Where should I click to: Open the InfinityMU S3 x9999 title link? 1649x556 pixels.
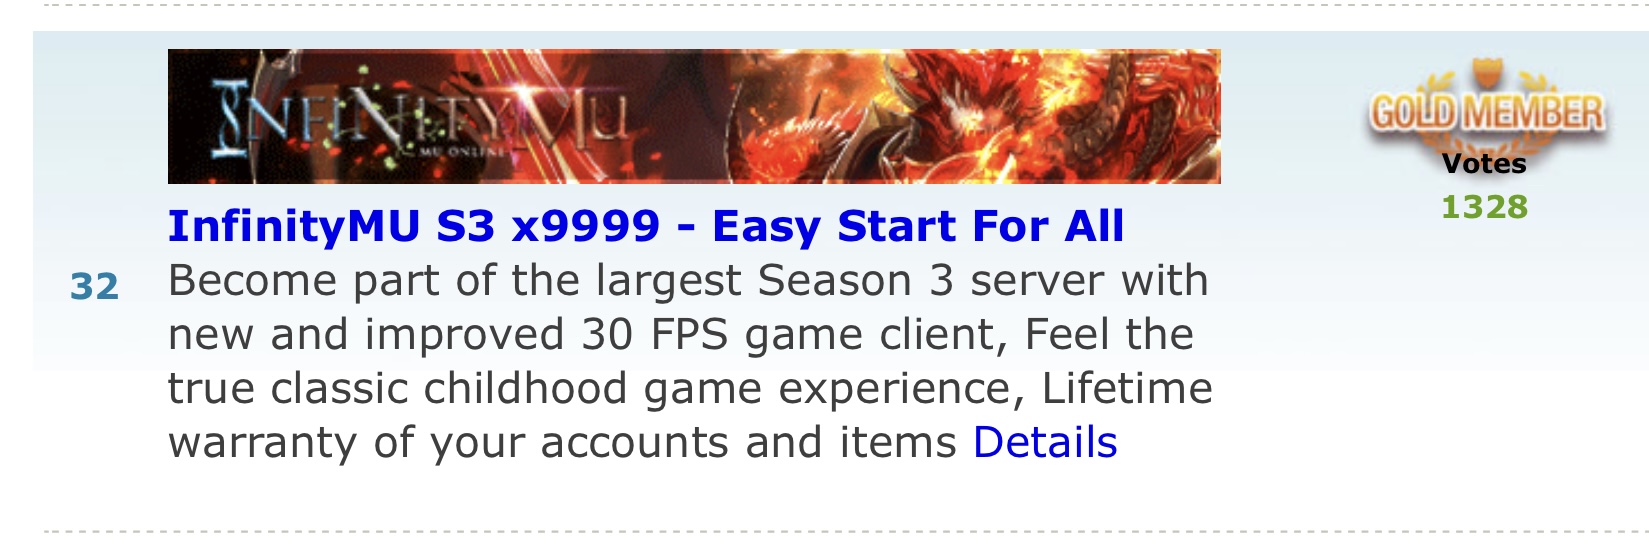[x=646, y=227]
